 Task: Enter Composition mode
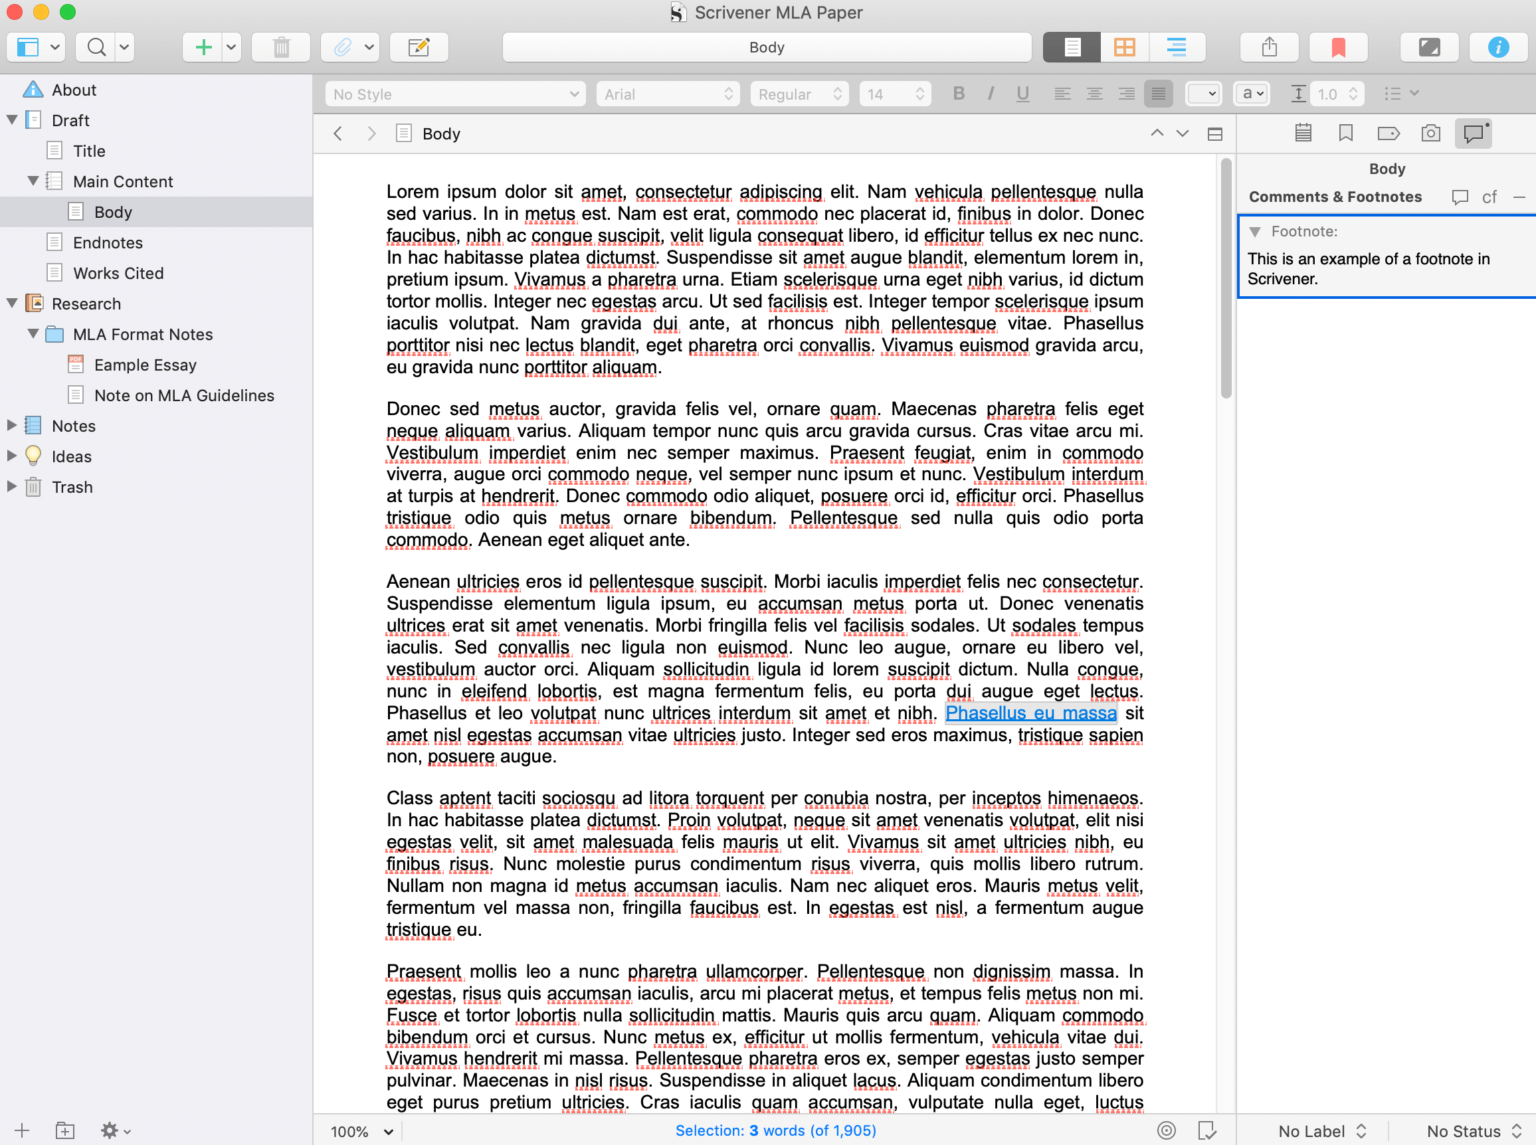tap(1429, 46)
